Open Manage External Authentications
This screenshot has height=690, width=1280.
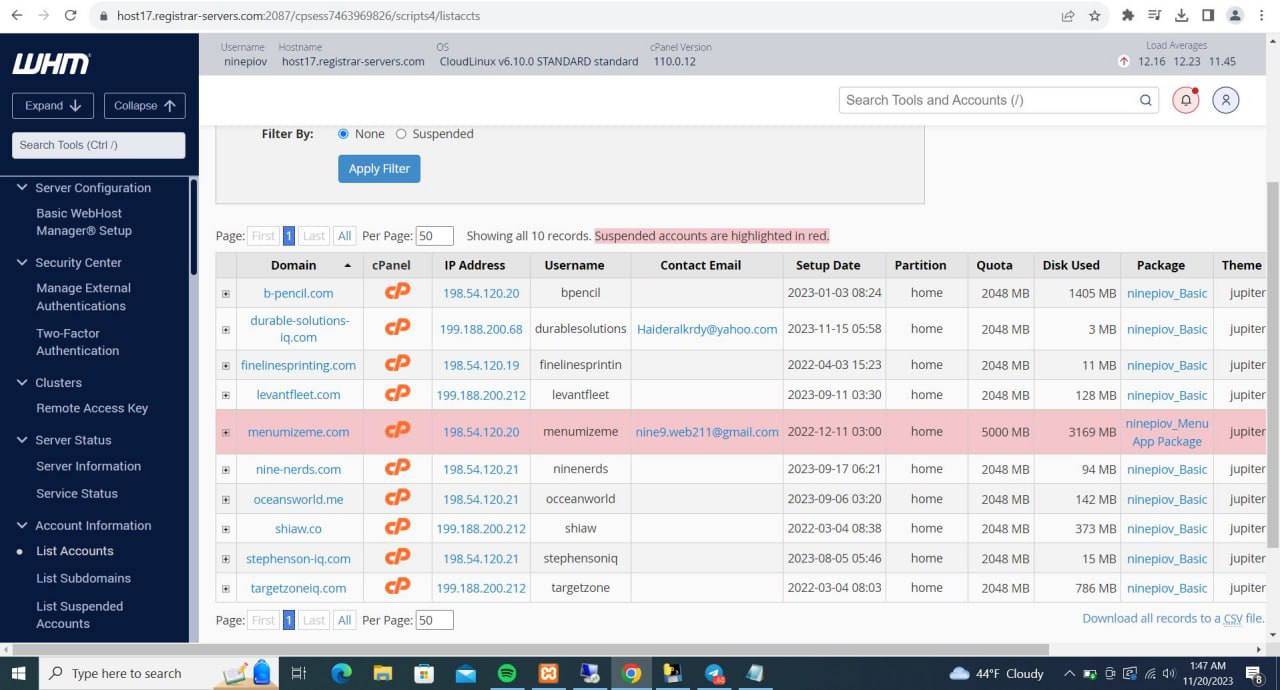(84, 297)
